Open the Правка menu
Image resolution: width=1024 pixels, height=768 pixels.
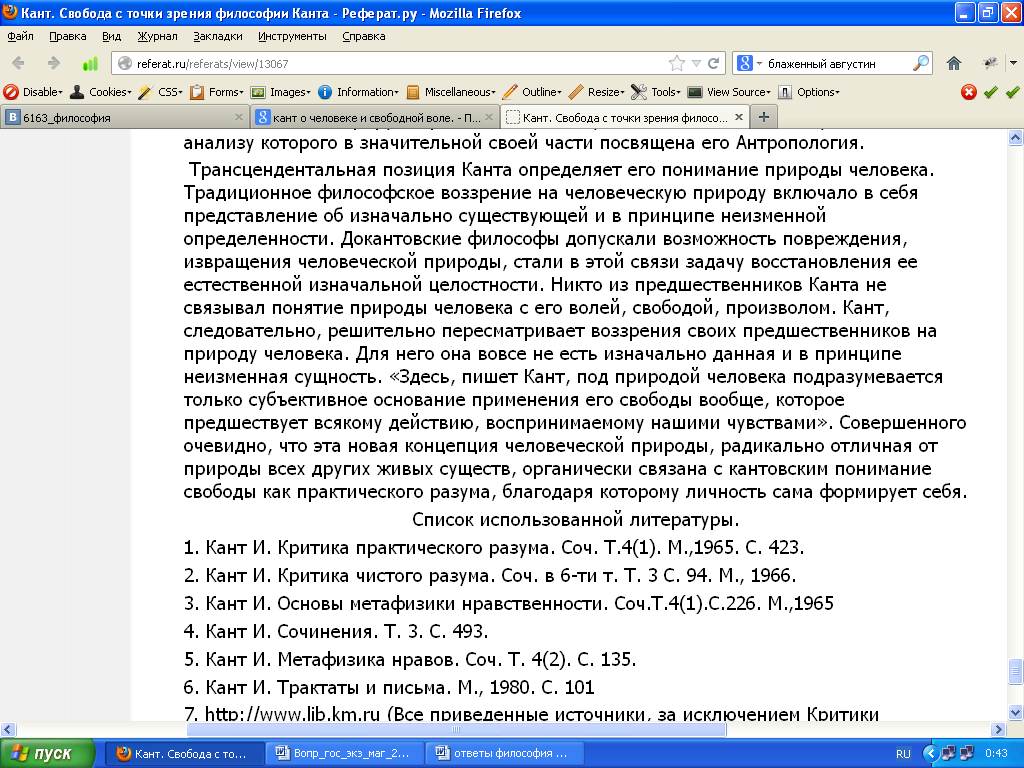click(x=68, y=36)
